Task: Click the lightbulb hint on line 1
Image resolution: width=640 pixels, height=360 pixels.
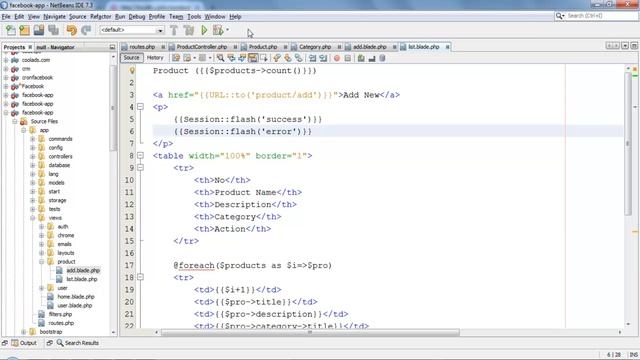Action: [x=132, y=71]
